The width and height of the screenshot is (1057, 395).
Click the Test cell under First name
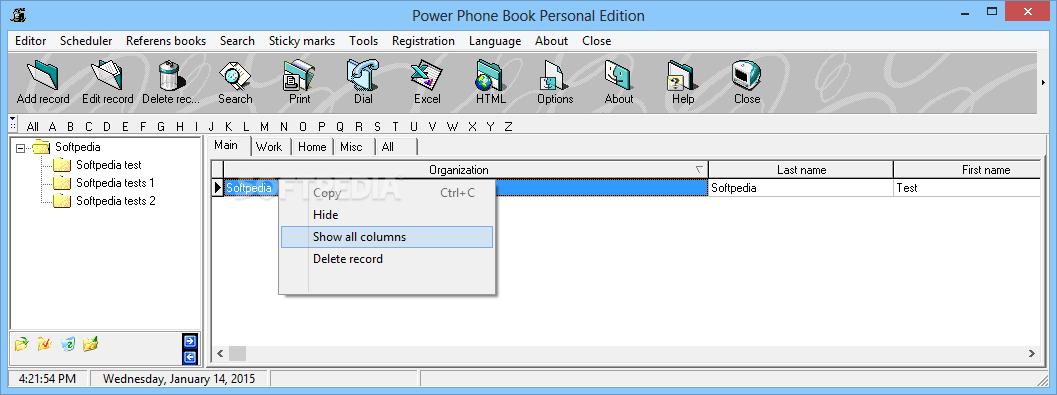(967, 188)
